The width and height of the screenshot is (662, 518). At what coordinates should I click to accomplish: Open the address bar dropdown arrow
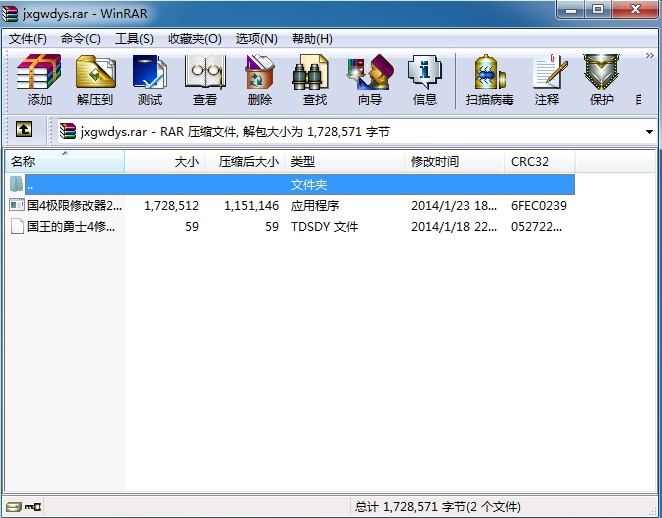pos(649,132)
